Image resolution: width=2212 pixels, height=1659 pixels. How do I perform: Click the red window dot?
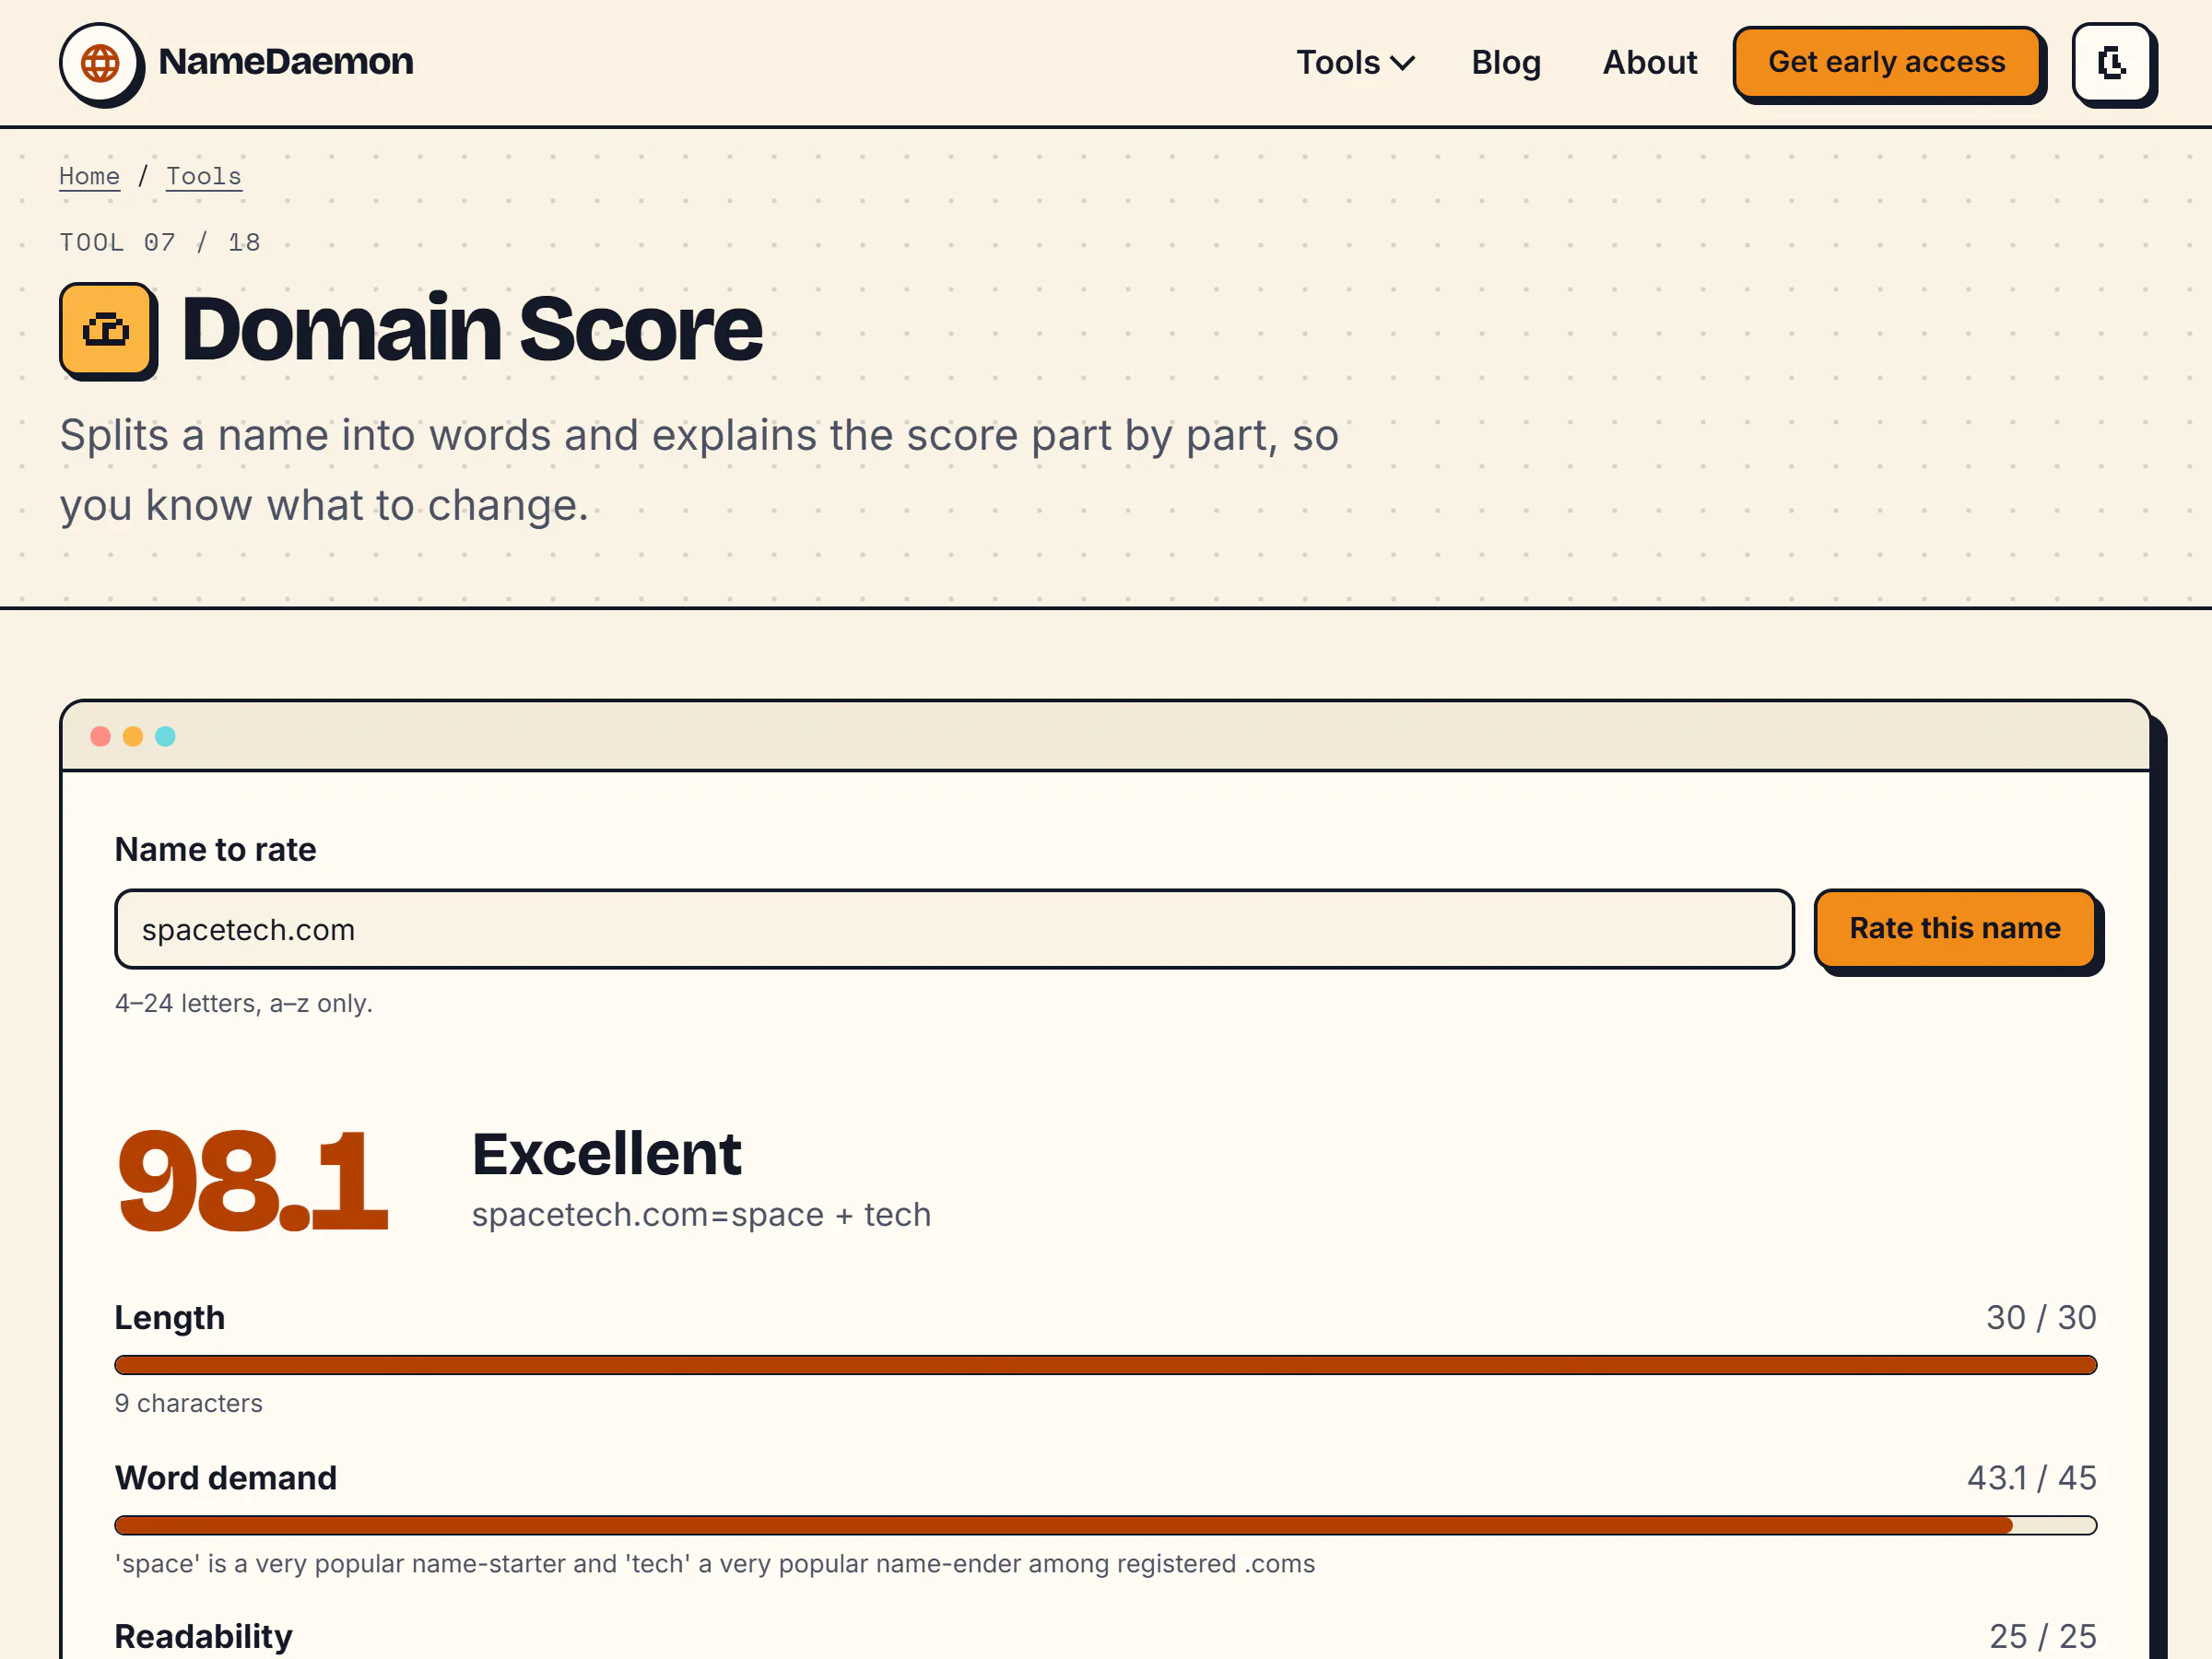[100, 737]
